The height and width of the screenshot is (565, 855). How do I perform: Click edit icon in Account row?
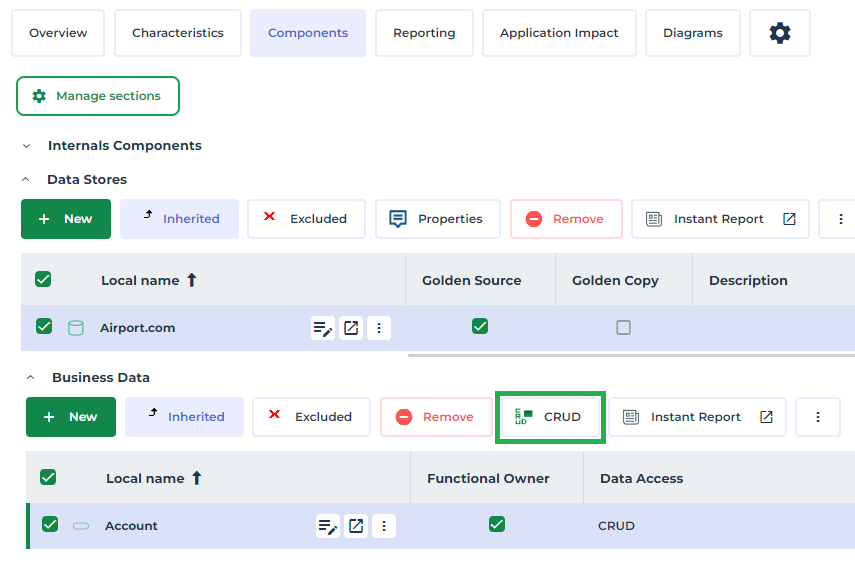pyautogui.click(x=327, y=526)
